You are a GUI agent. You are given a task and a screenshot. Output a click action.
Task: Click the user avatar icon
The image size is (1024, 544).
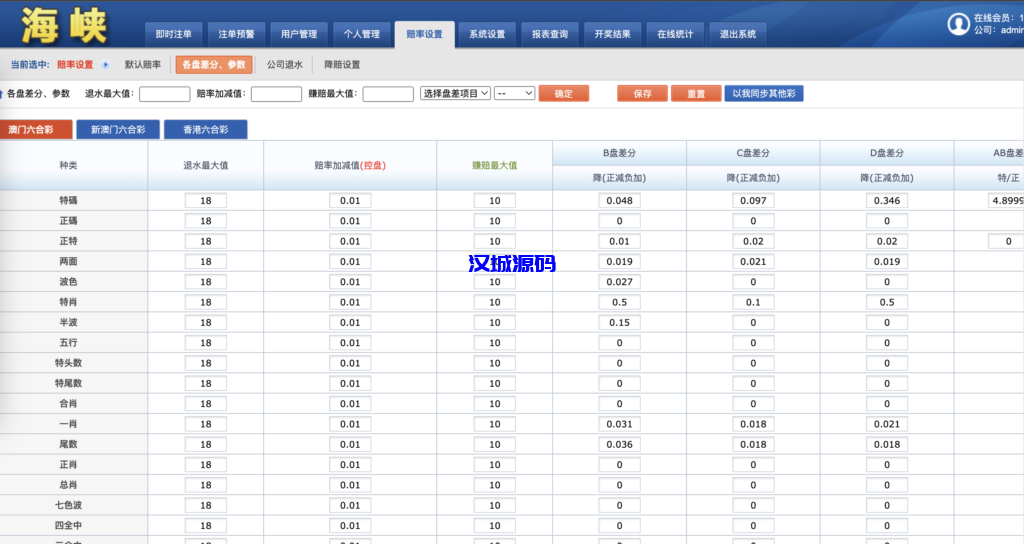958,24
